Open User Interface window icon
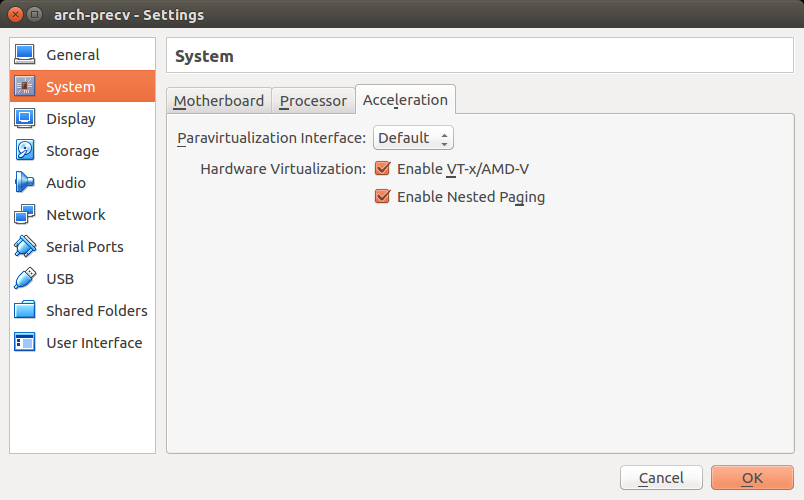 pos(25,342)
